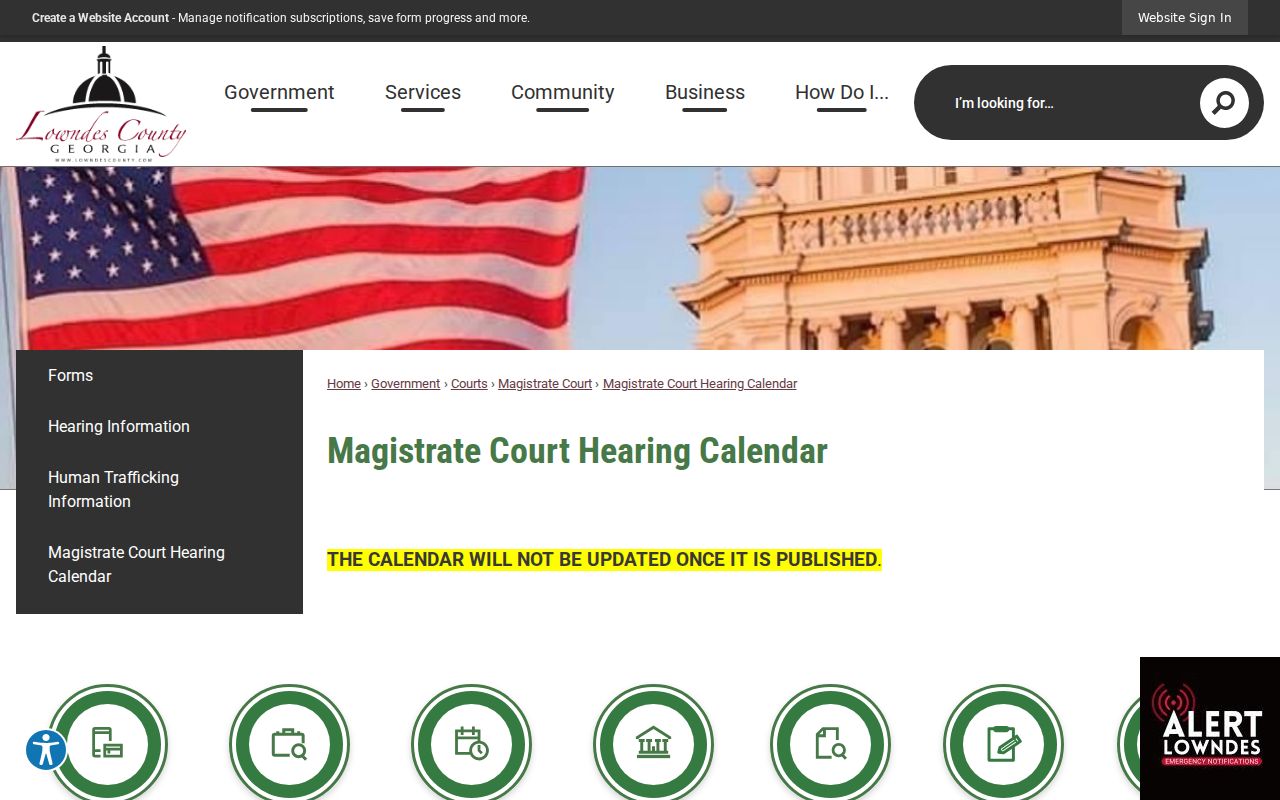Click the Create a Website Account link
The image size is (1280, 800).
(x=100, y=18)
